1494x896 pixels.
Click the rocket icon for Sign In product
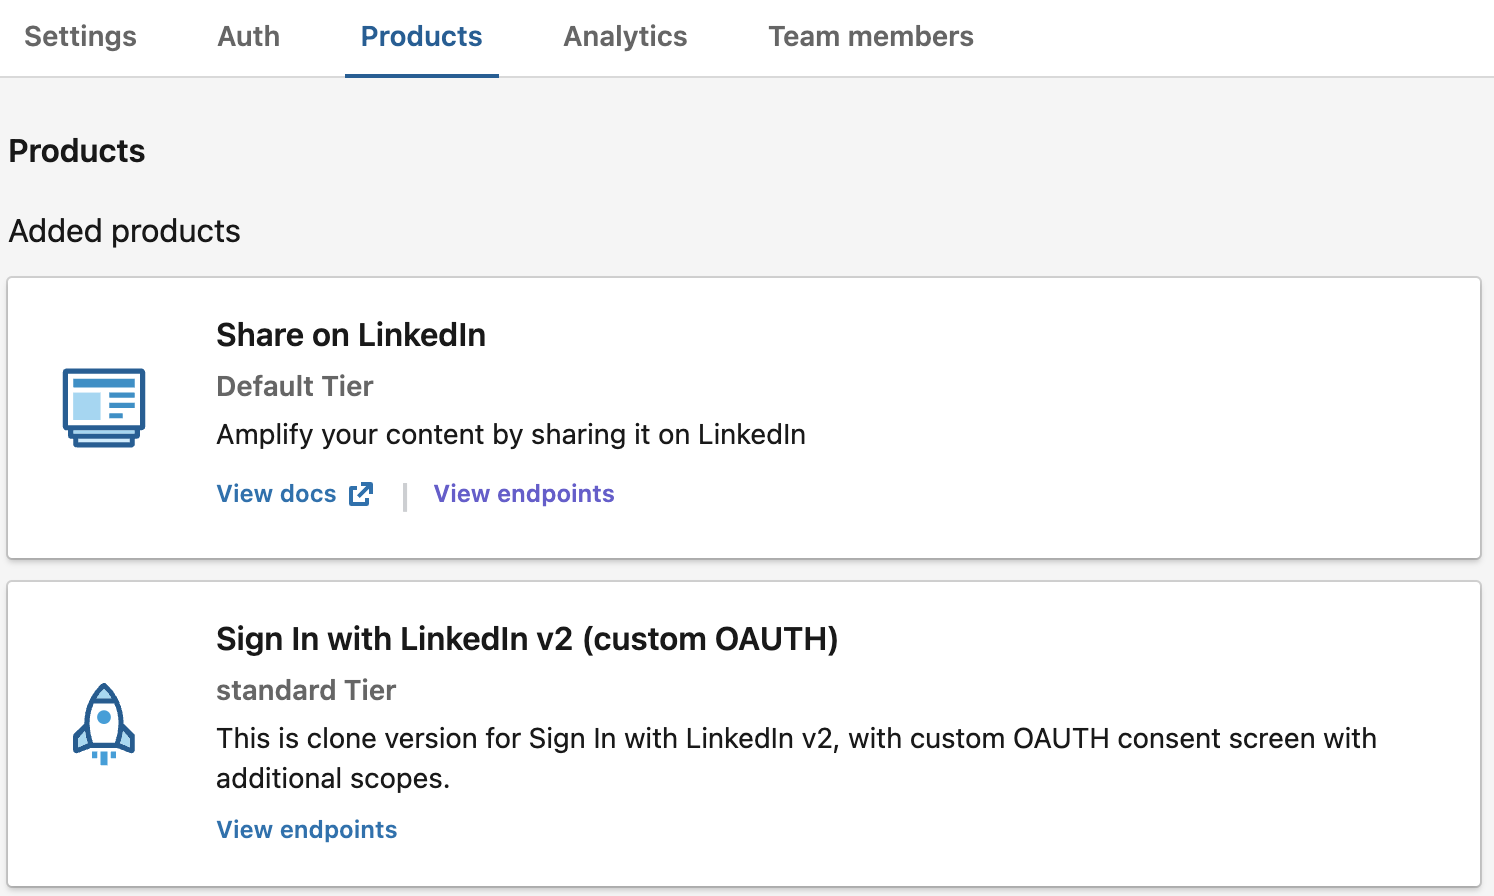[x=104, y=724]
